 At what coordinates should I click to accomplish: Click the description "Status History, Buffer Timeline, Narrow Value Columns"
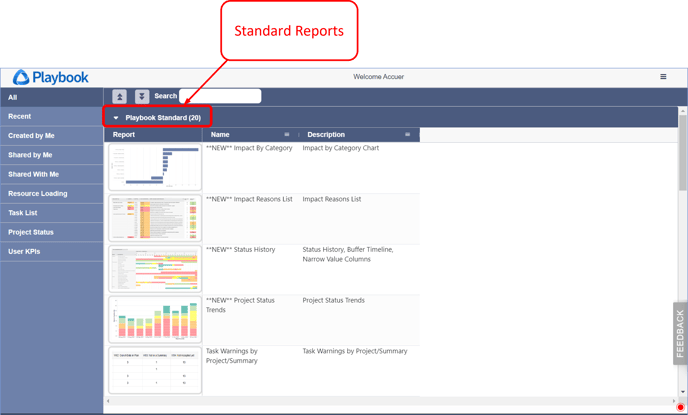[348, 254]
